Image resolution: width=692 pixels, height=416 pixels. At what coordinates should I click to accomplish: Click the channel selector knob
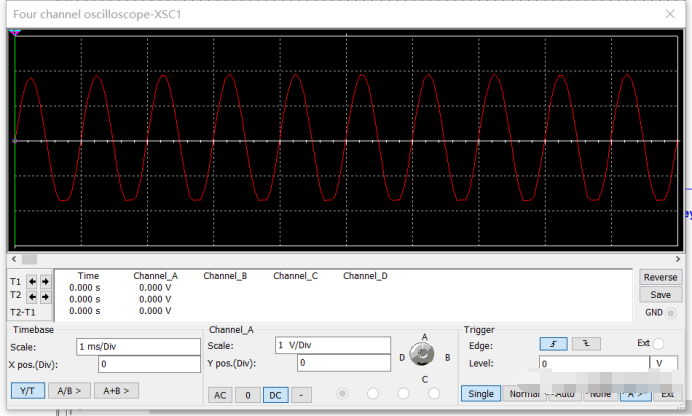click(x=422, y=354)
